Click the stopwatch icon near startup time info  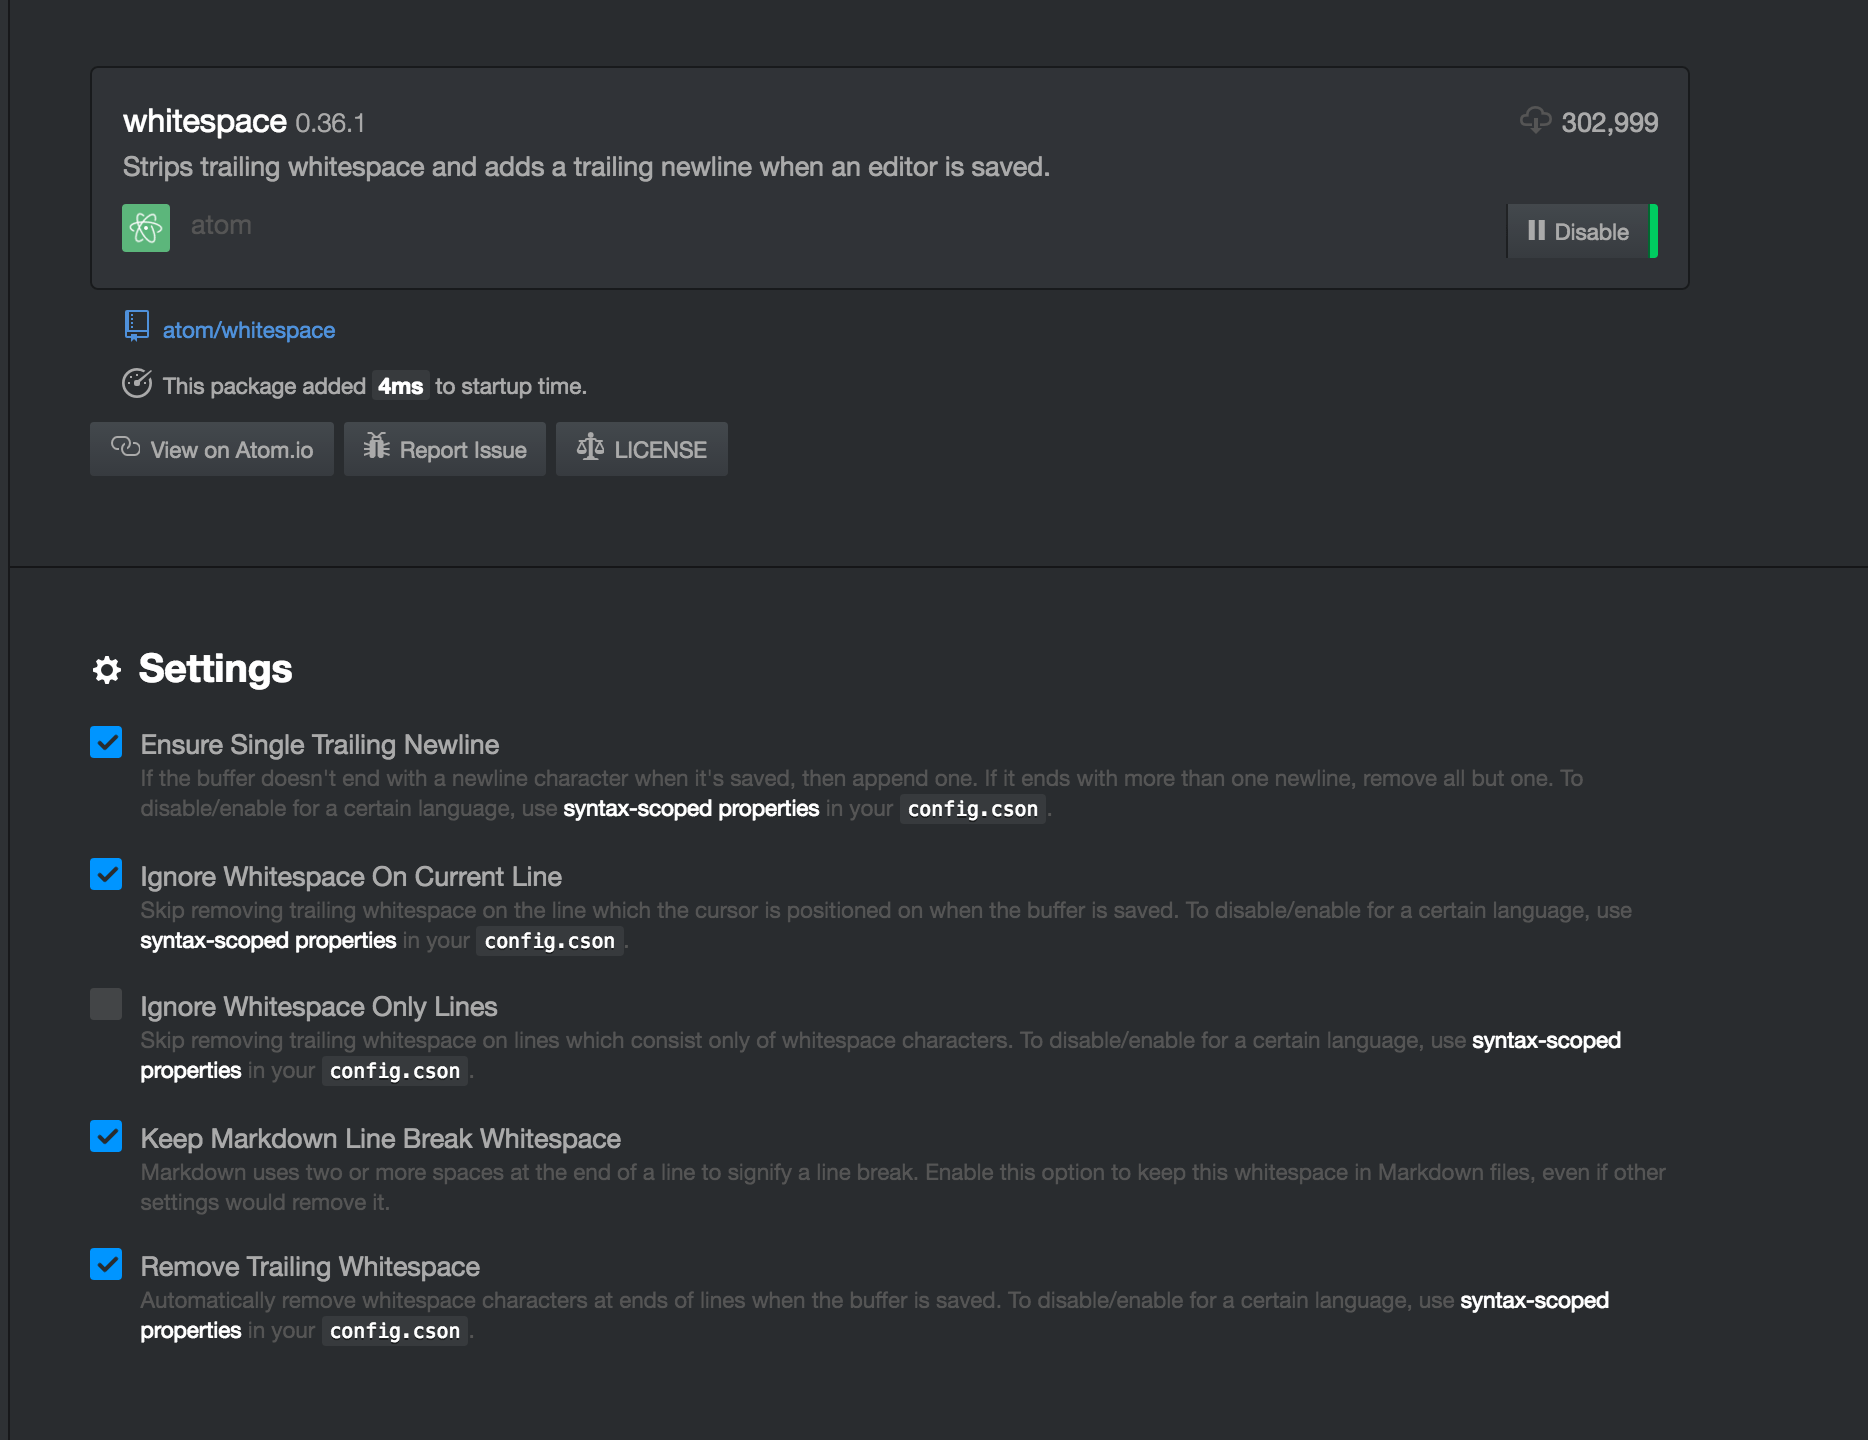[136, 382]
